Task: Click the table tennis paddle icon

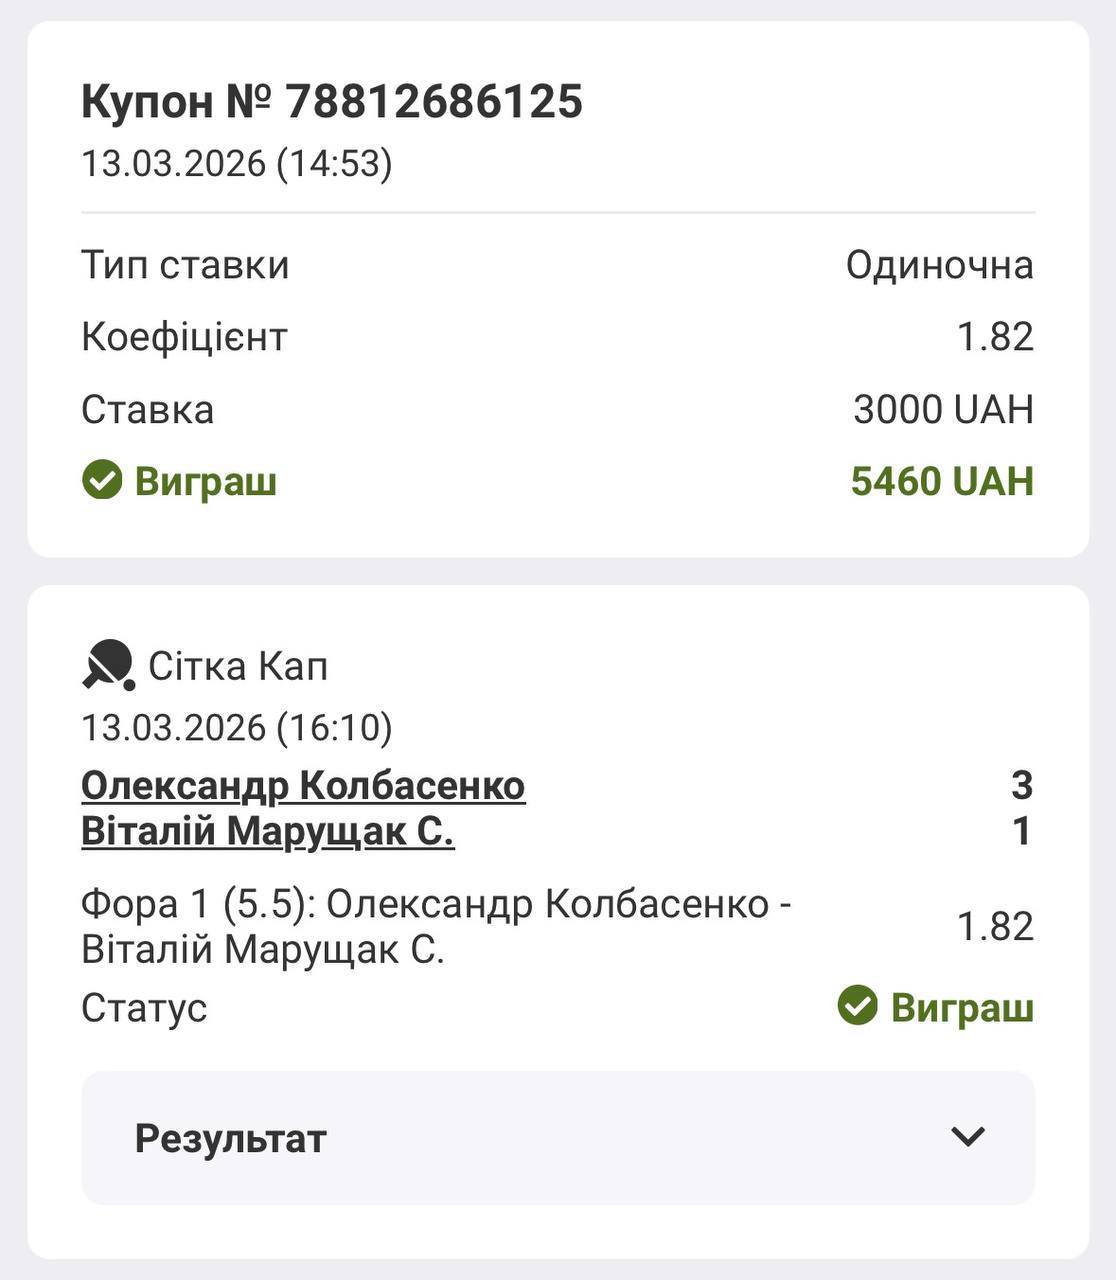Action: click(x=108, y=665)
